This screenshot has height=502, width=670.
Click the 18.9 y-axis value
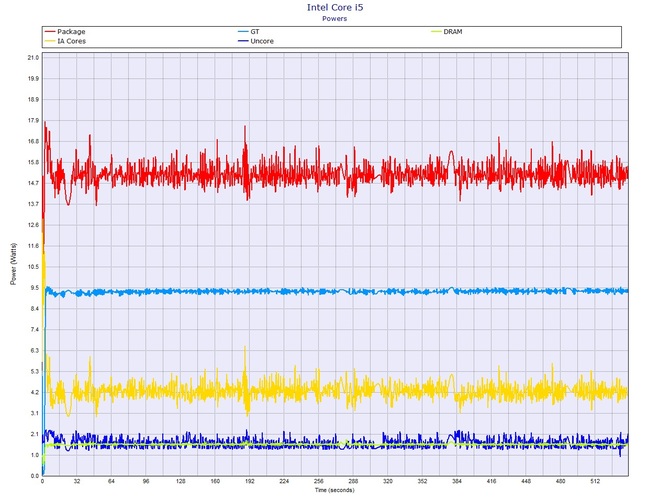click(33, 100)
